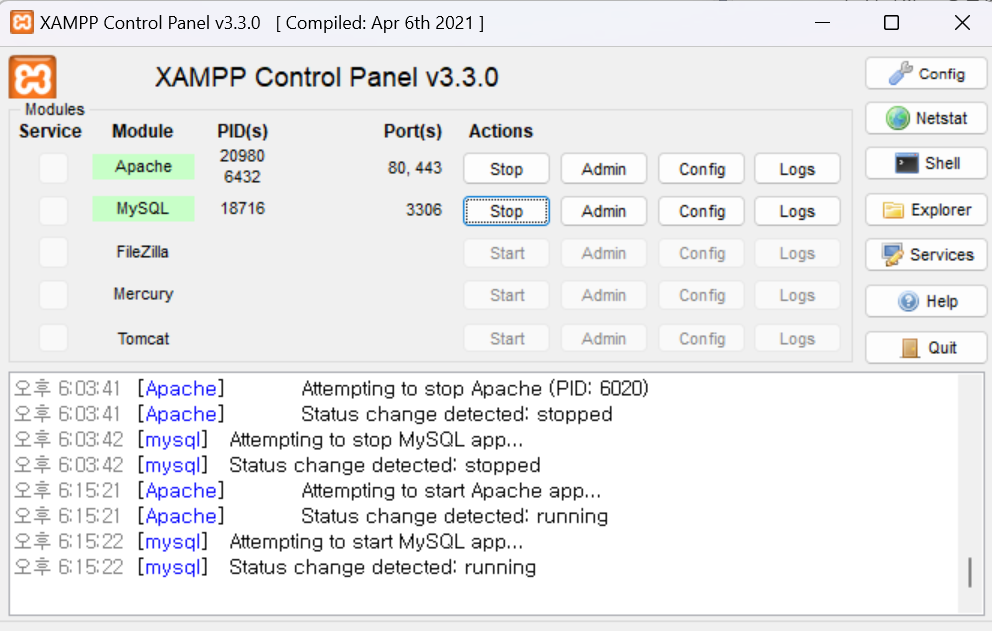
Task: Start the Mercury module
Action: (506, 295)
